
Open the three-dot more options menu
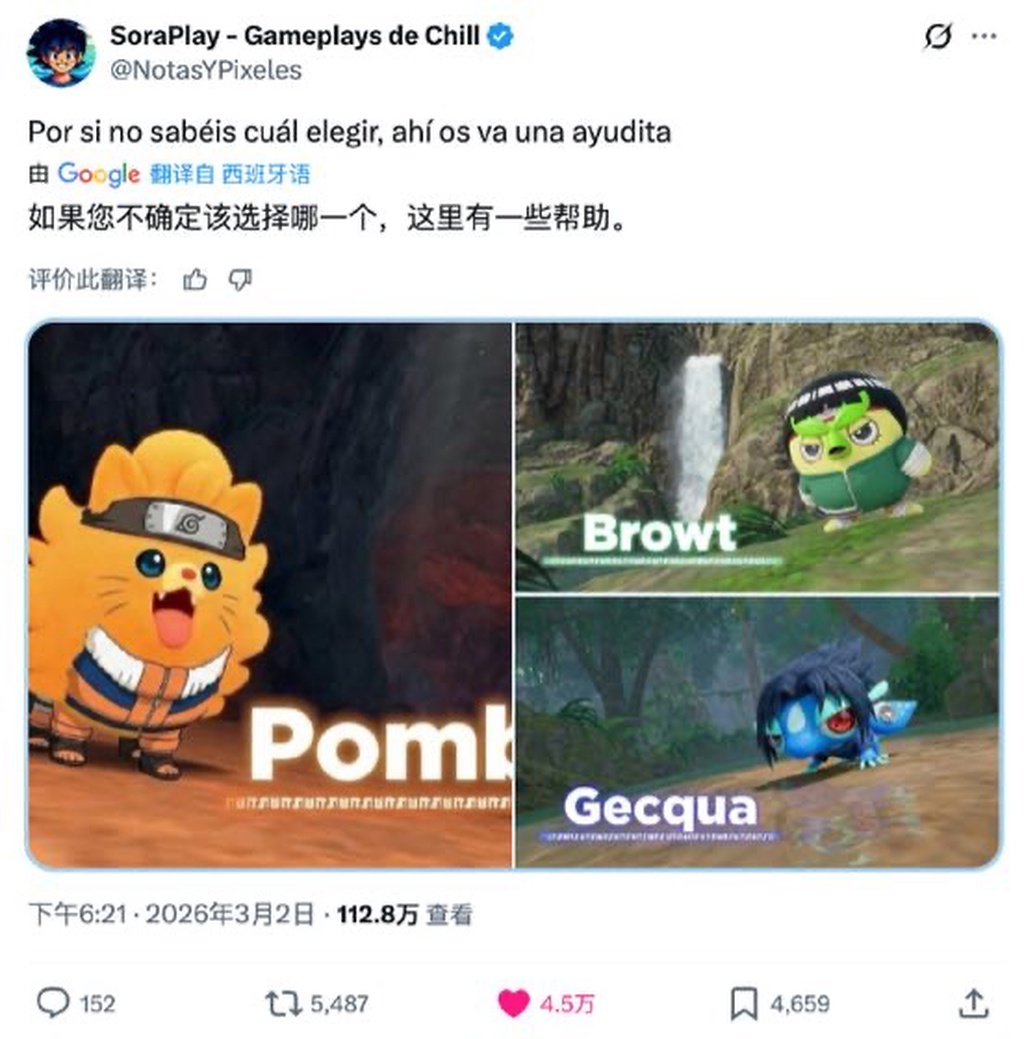coord(984,36)
